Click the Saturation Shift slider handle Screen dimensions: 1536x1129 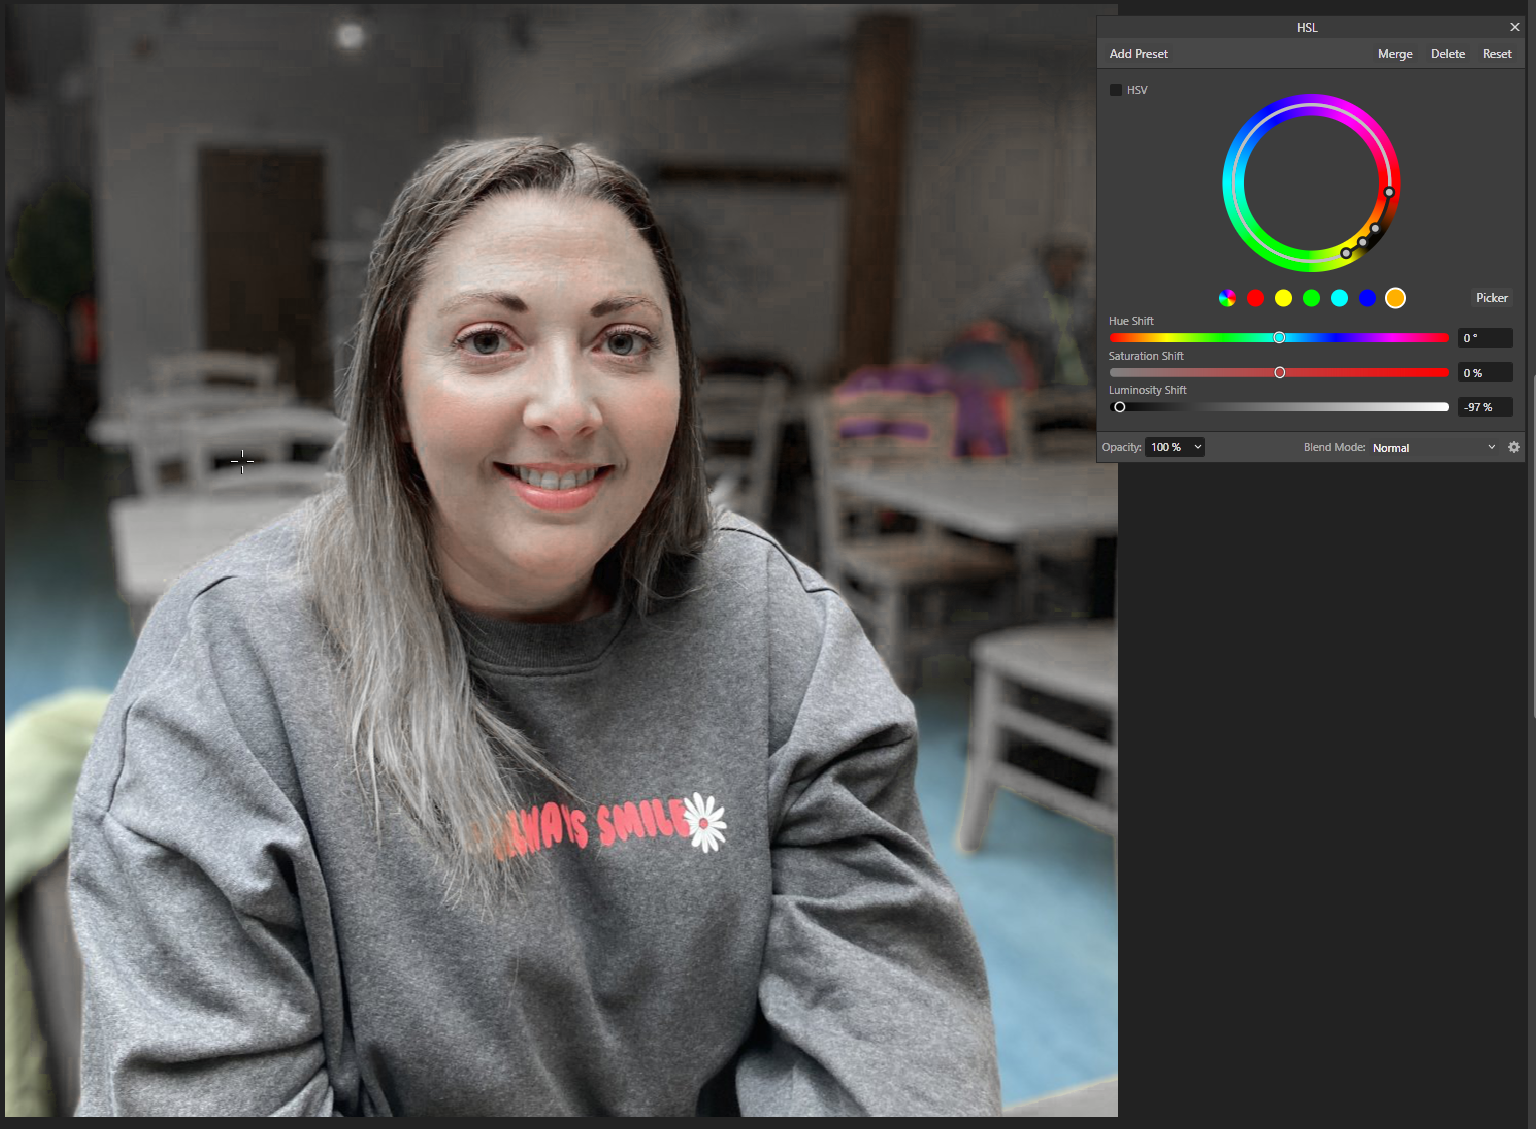click(1279, 373)
